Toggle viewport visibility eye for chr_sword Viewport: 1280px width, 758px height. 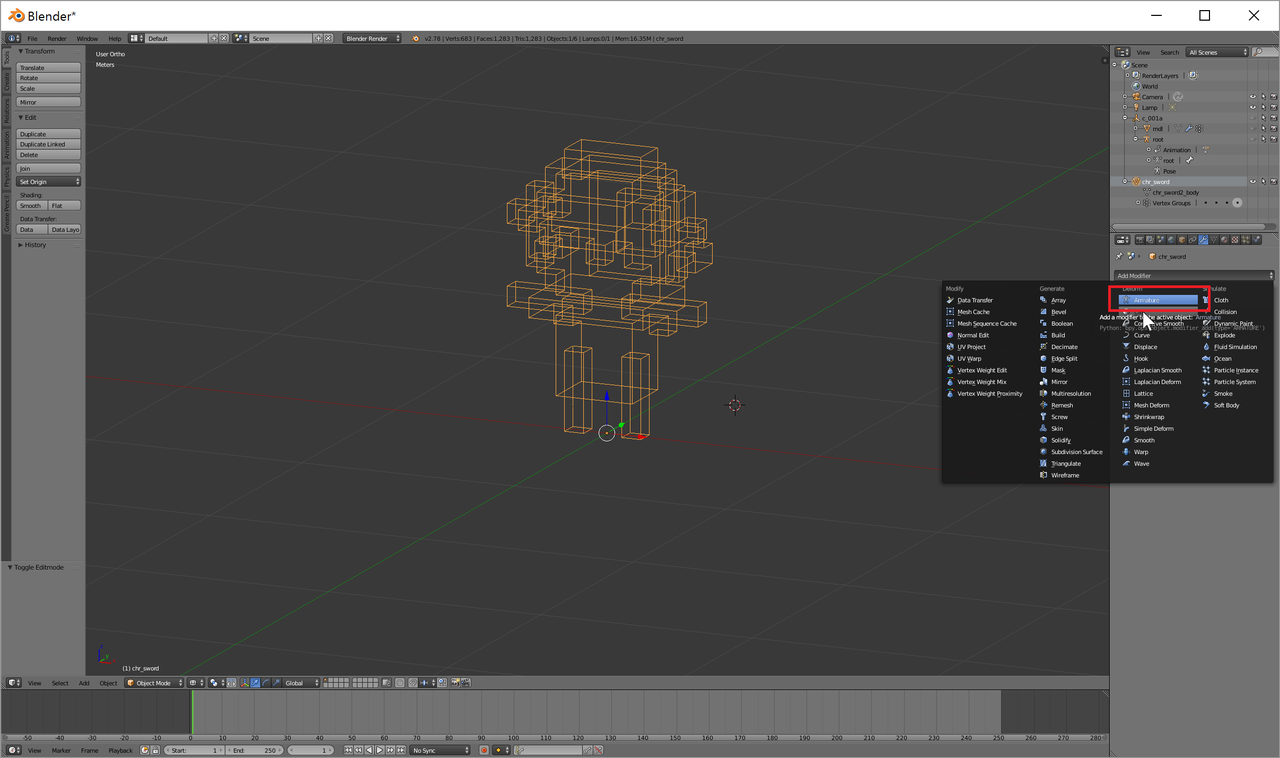(x=1252, y=182)
